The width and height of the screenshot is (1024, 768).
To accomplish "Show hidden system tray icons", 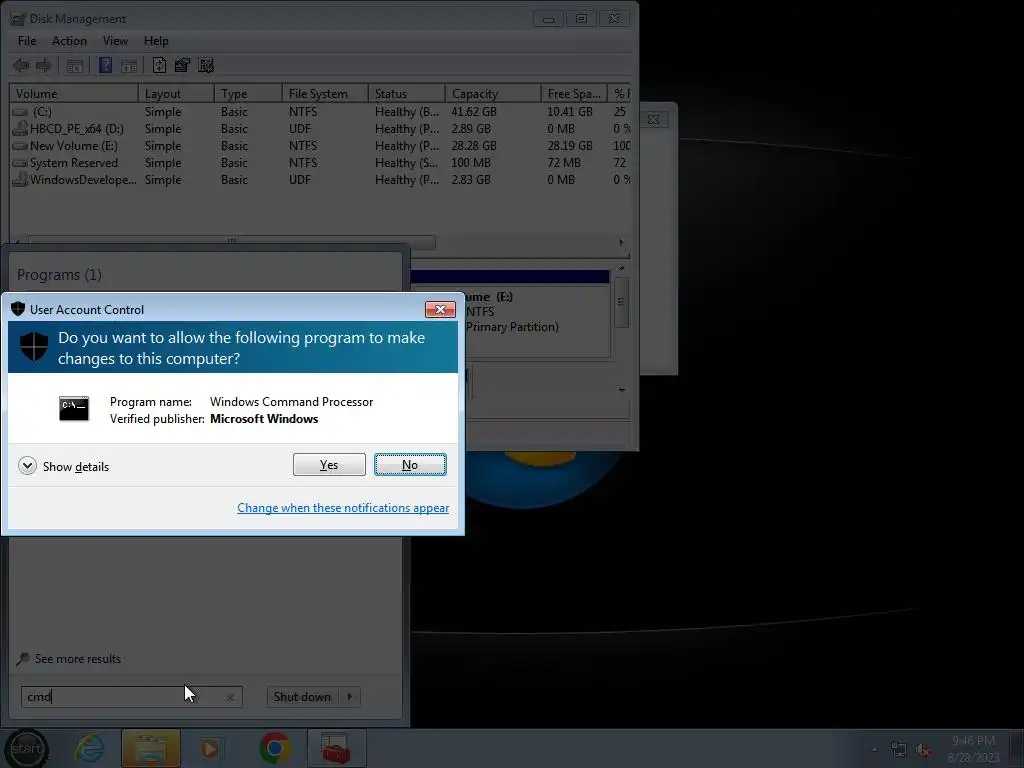I will [x=874, y=749].
